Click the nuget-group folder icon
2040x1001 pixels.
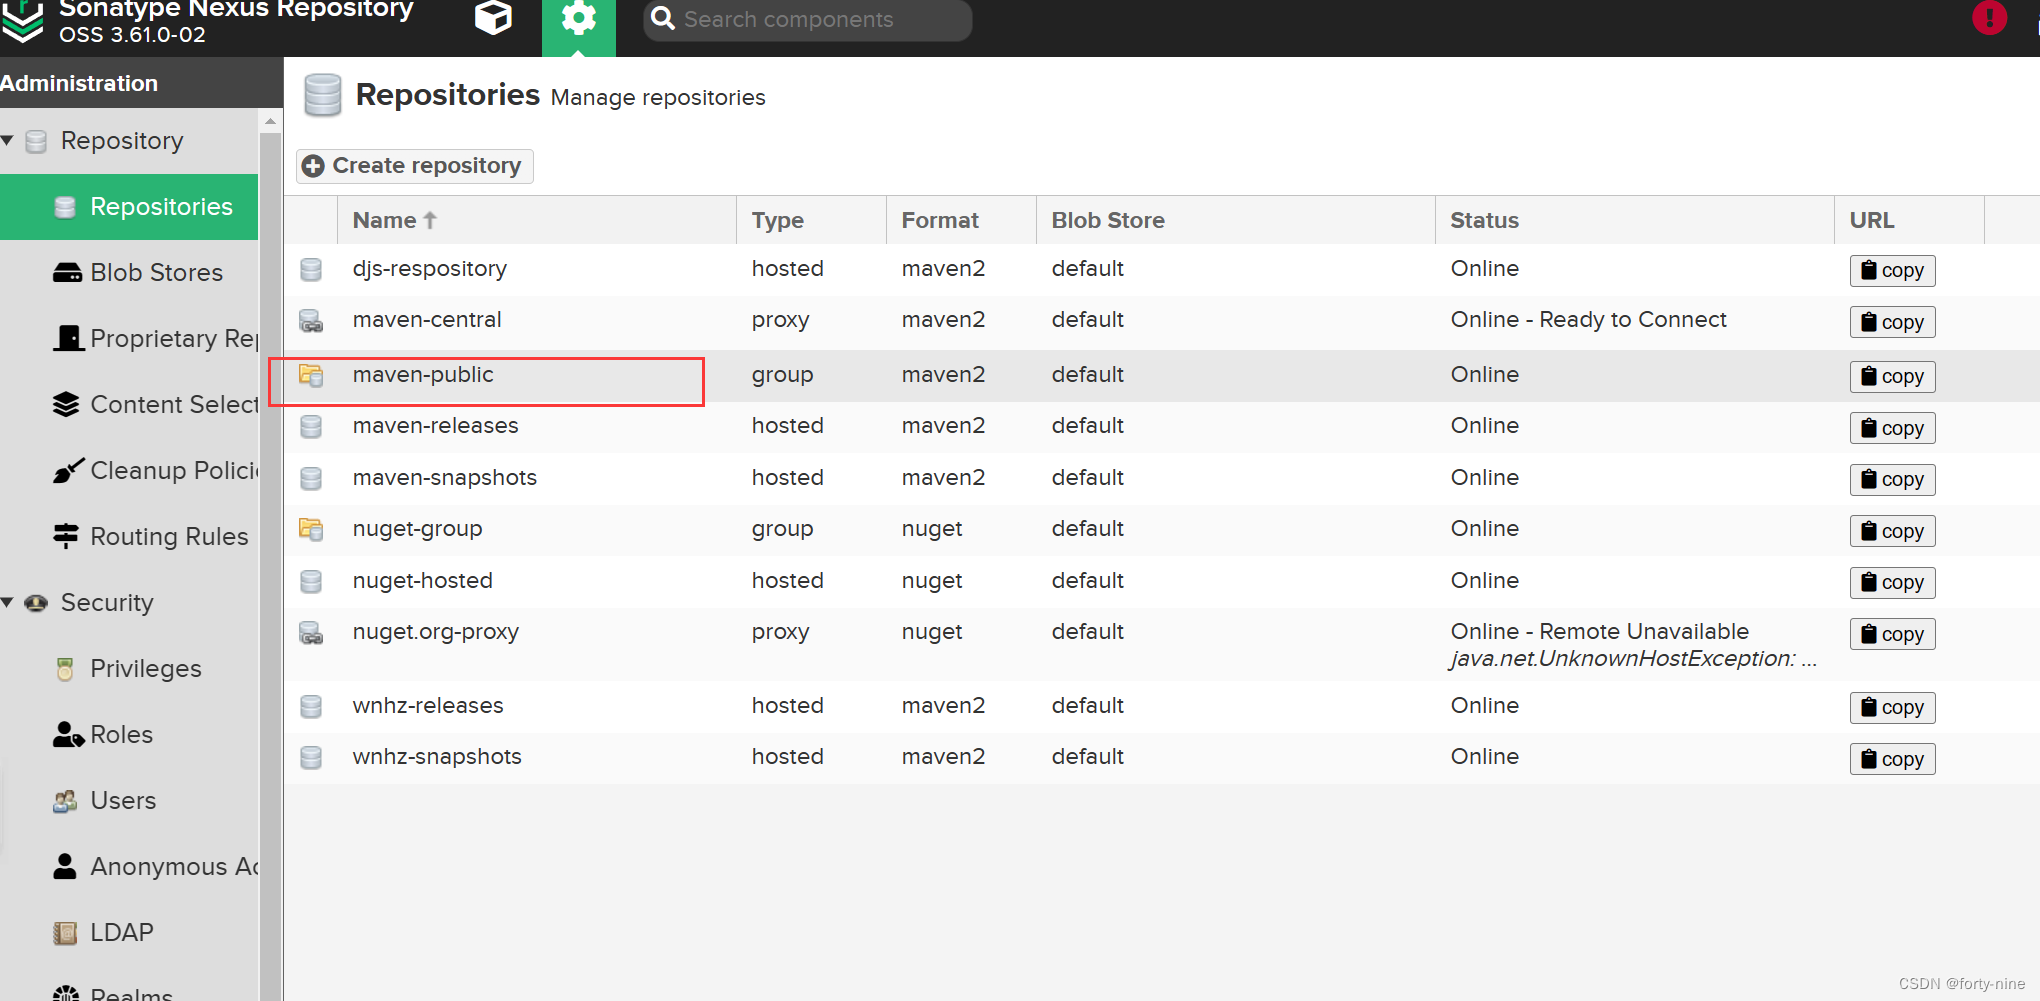click(x=311, y=529)
